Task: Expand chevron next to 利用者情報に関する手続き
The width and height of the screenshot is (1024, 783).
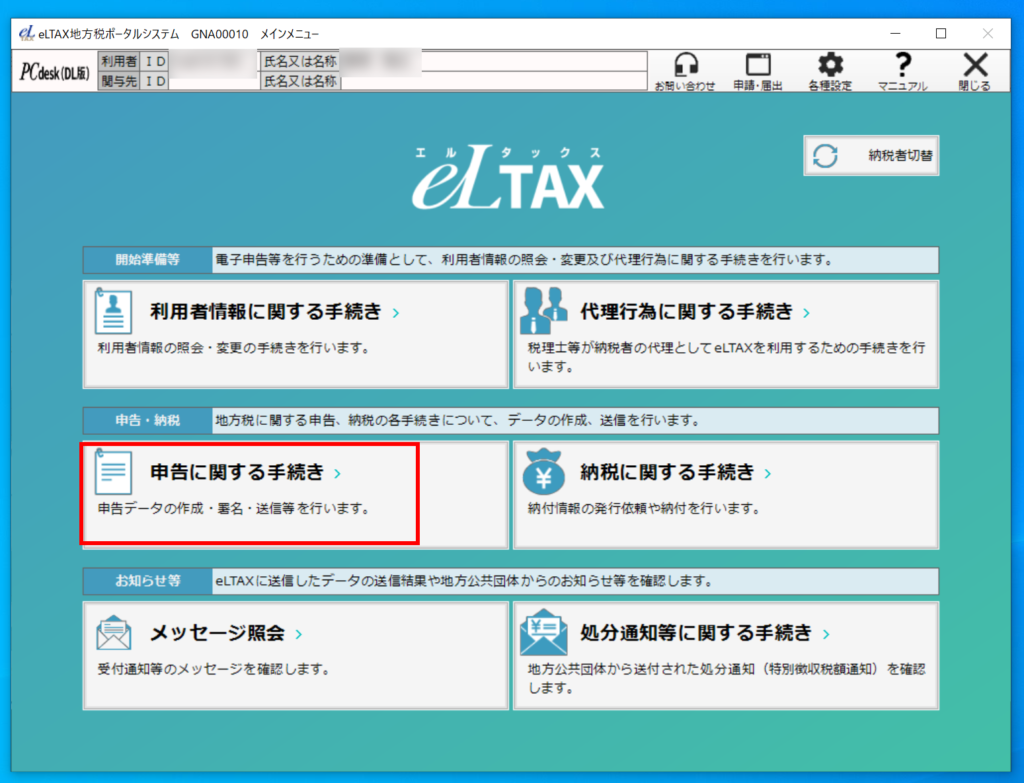Action: pyautogui.click(x=397, y=313)
